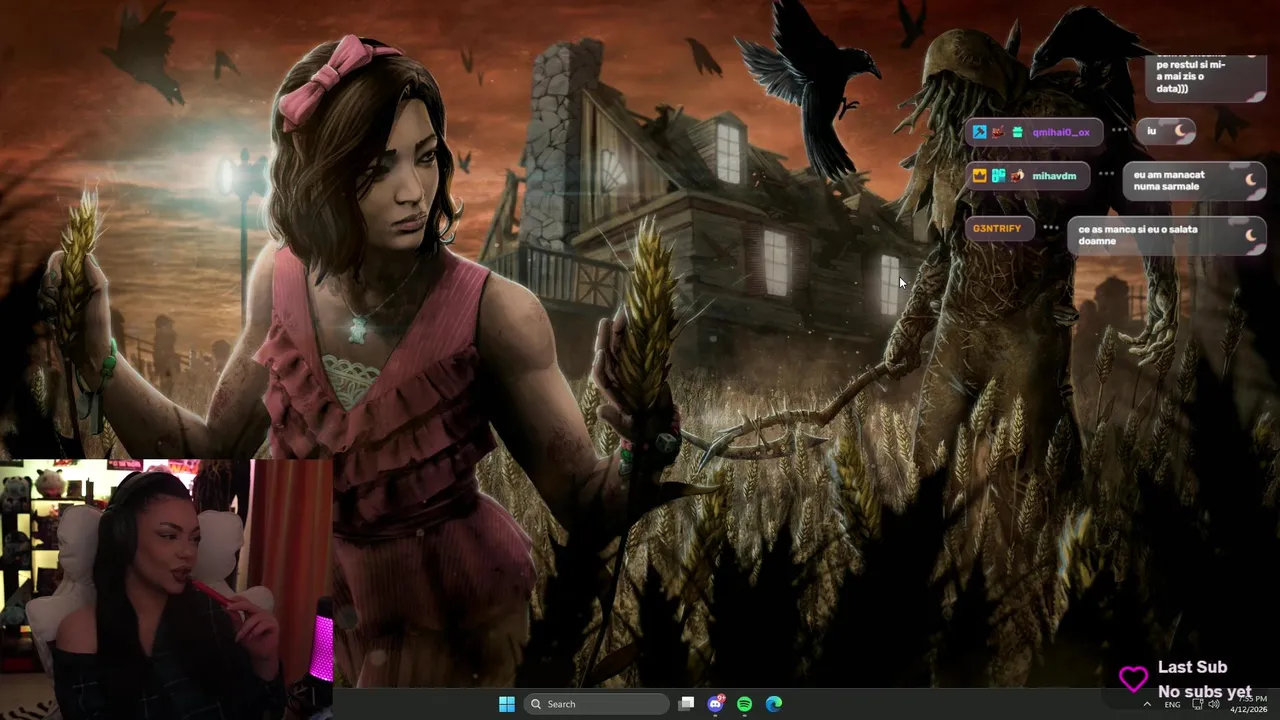The image size is (1280, 720).
Task: Click the 'No subs yet' text
Action: (x=1205, y=692)
